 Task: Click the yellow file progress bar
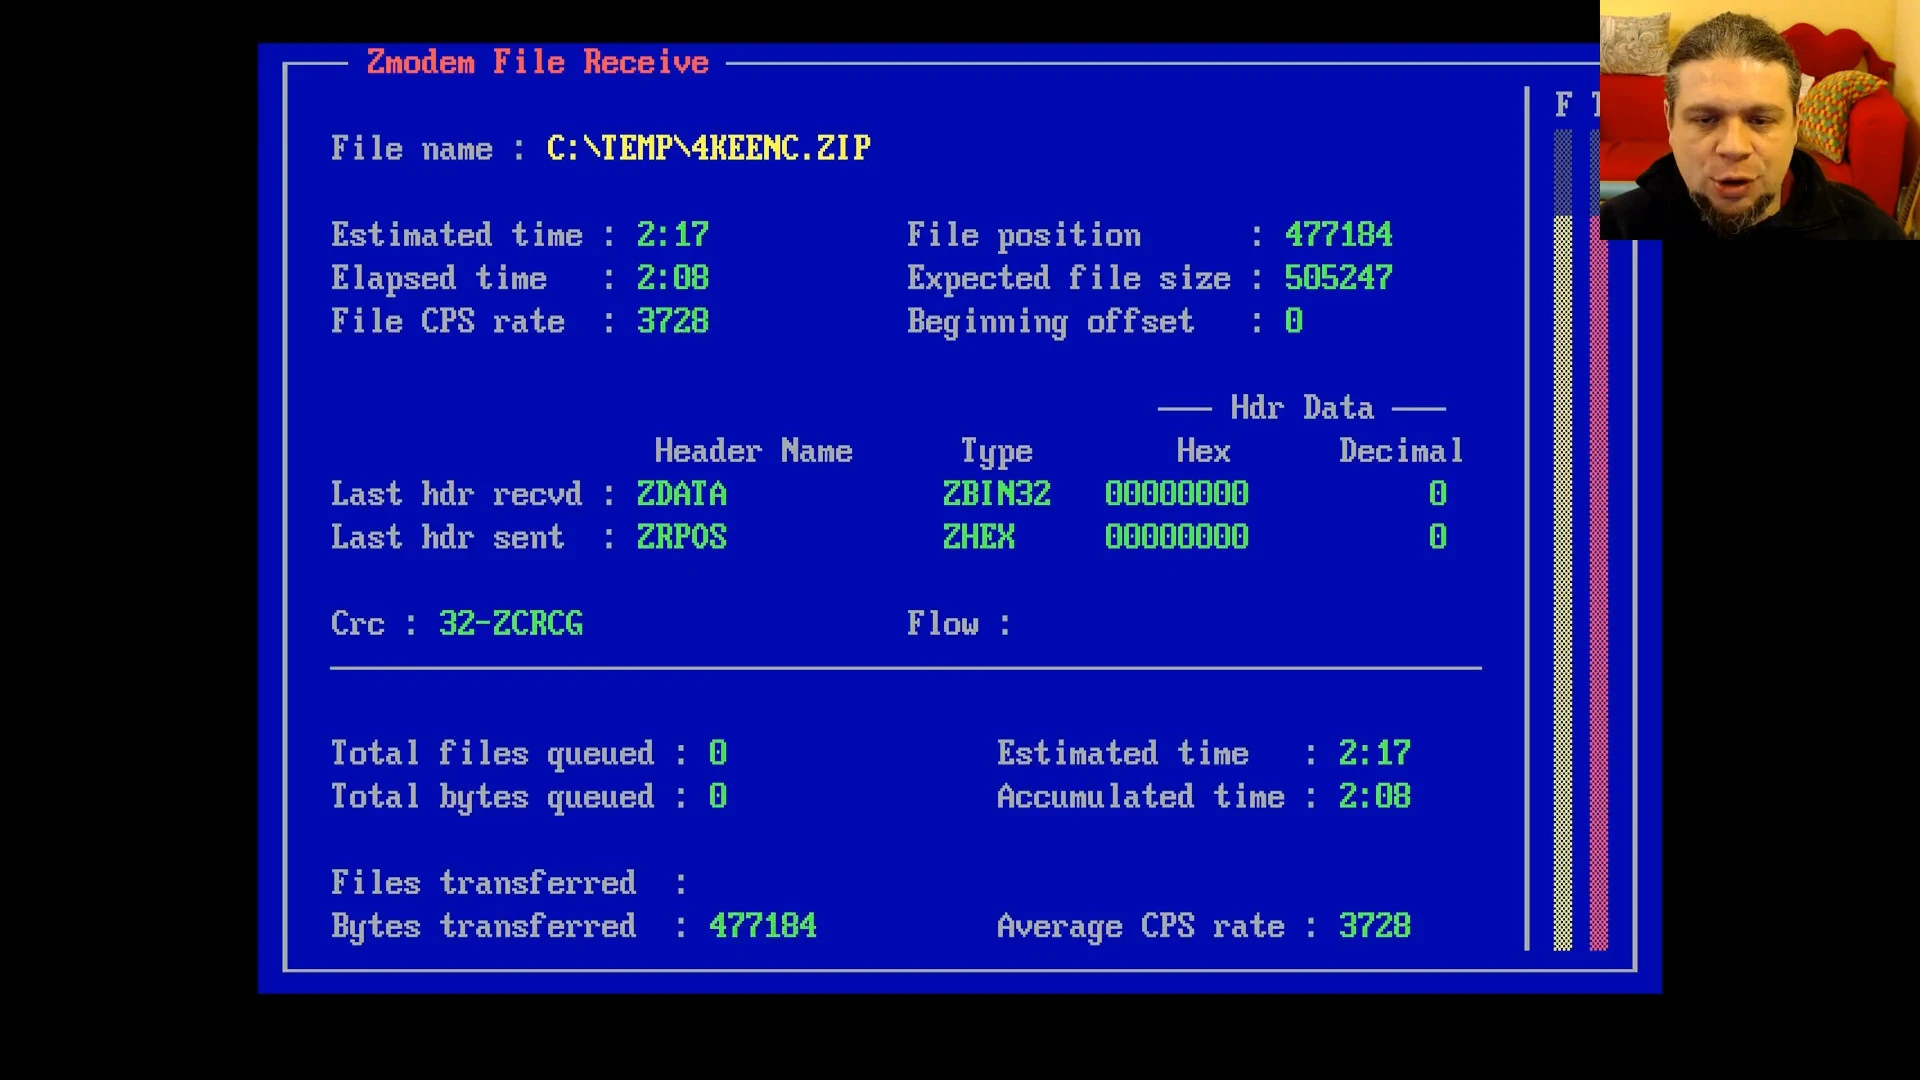(x=1563, y=540)
